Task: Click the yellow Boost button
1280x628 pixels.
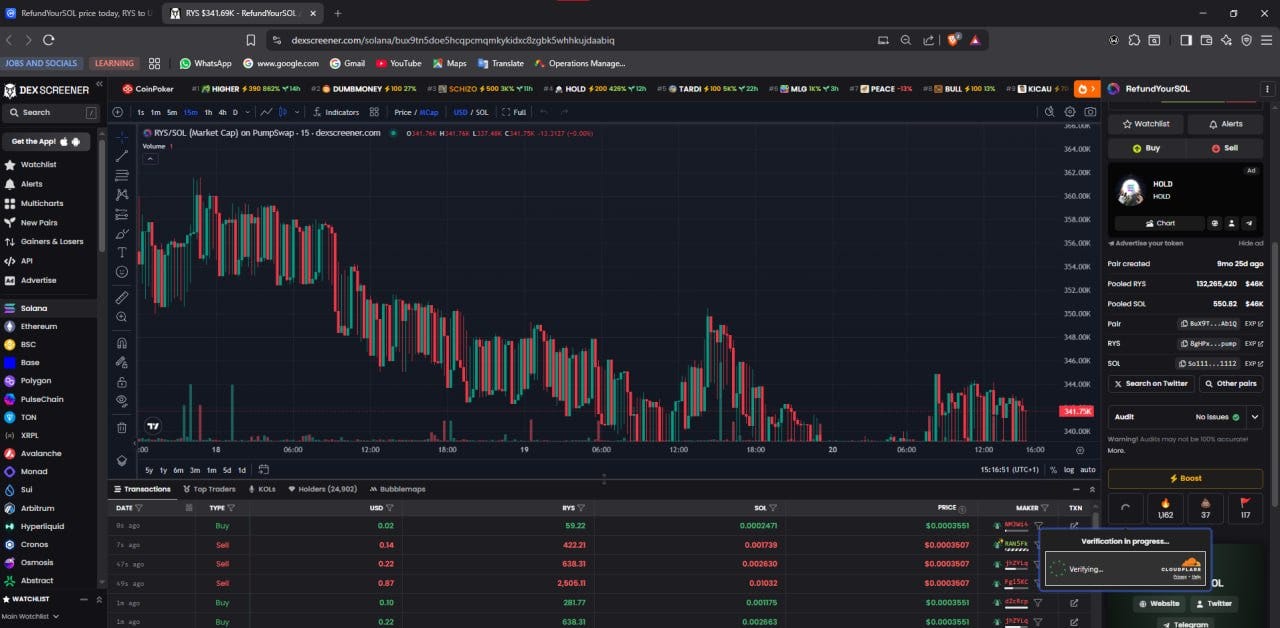Action: [x=1186, y=478]
